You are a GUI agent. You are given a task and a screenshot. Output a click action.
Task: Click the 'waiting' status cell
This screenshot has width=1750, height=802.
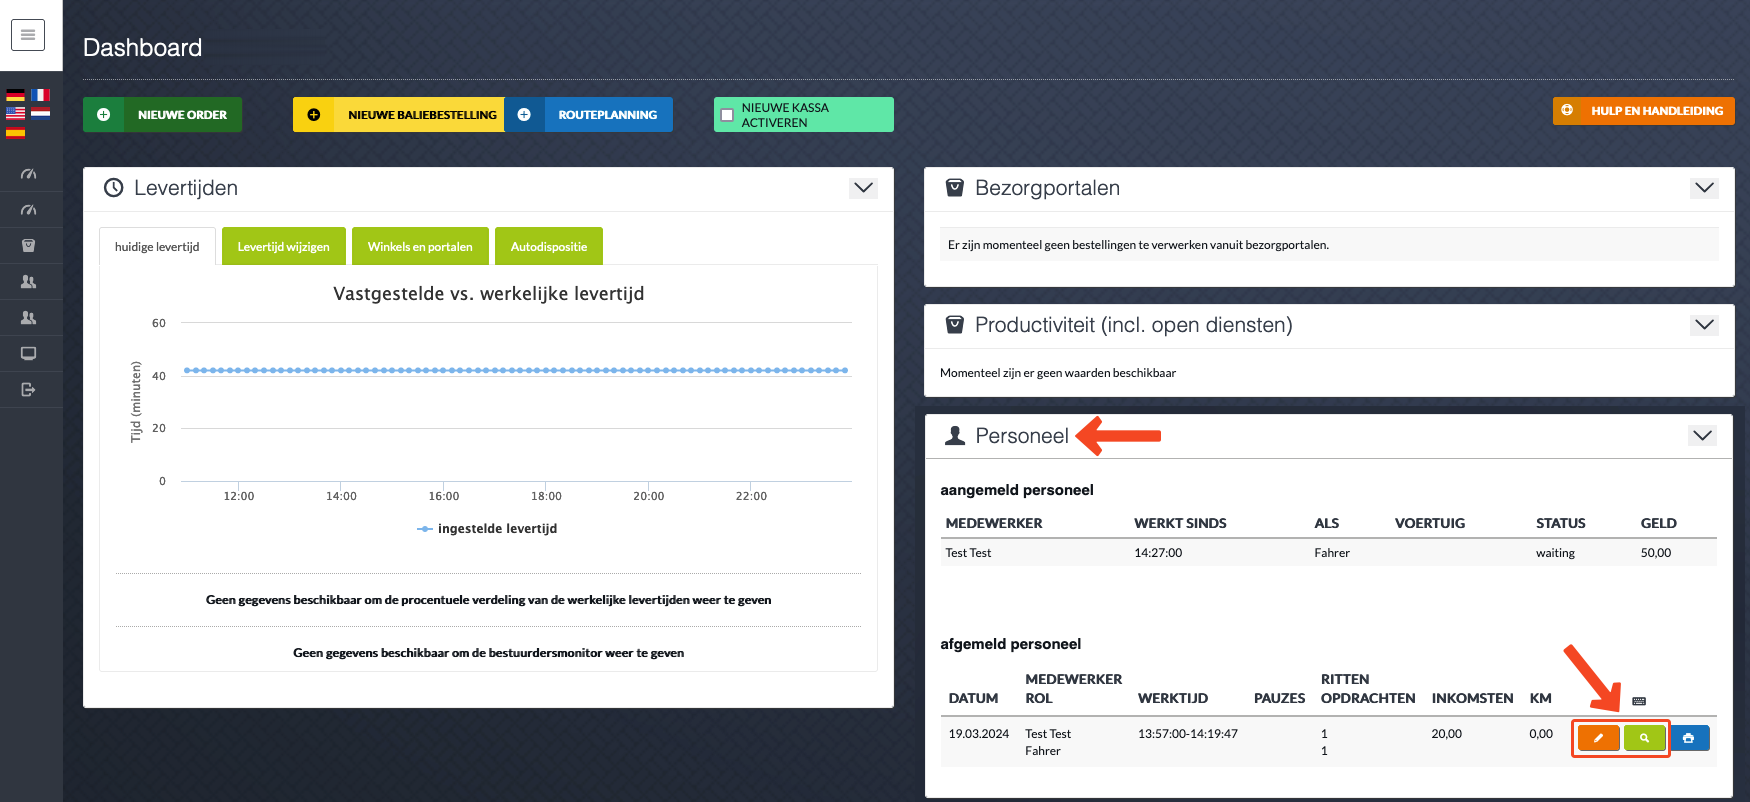coord(1555,553)
